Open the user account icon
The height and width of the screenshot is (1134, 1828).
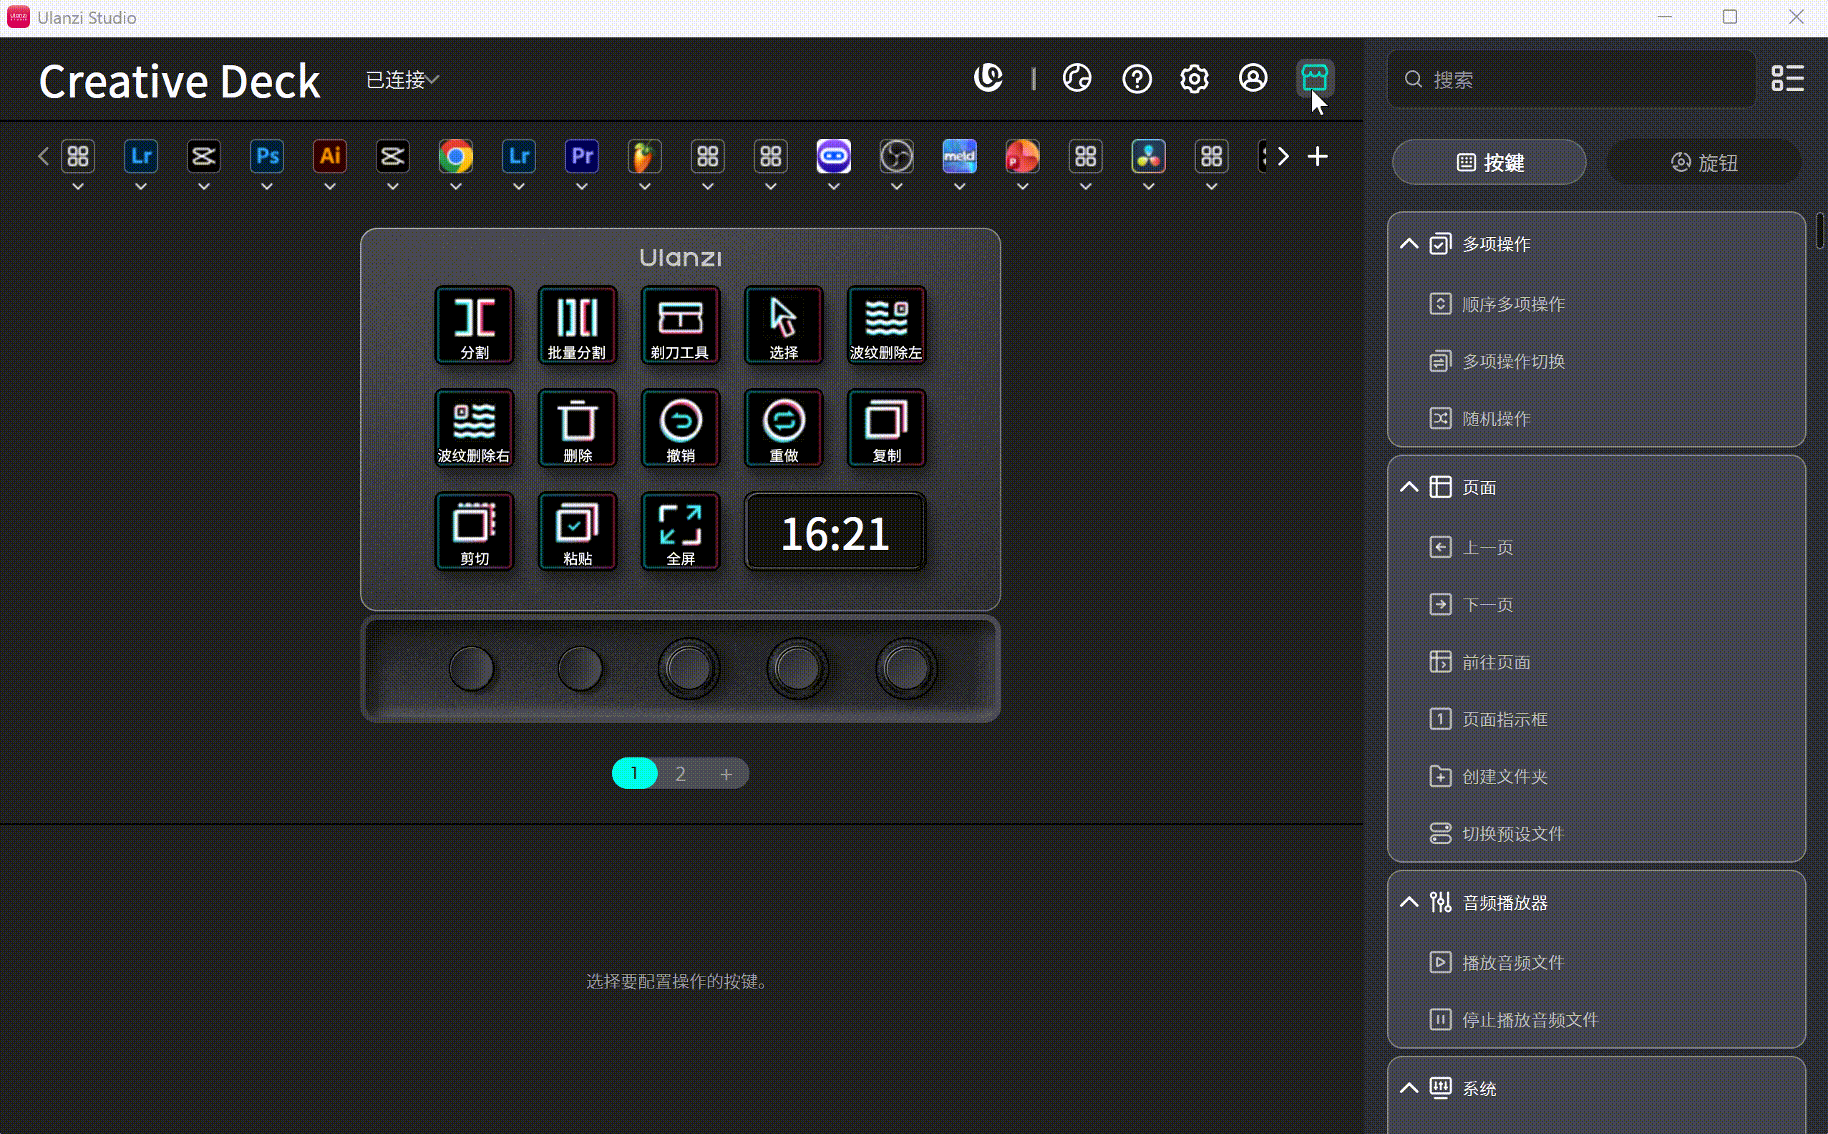[x=1253, y=78]
